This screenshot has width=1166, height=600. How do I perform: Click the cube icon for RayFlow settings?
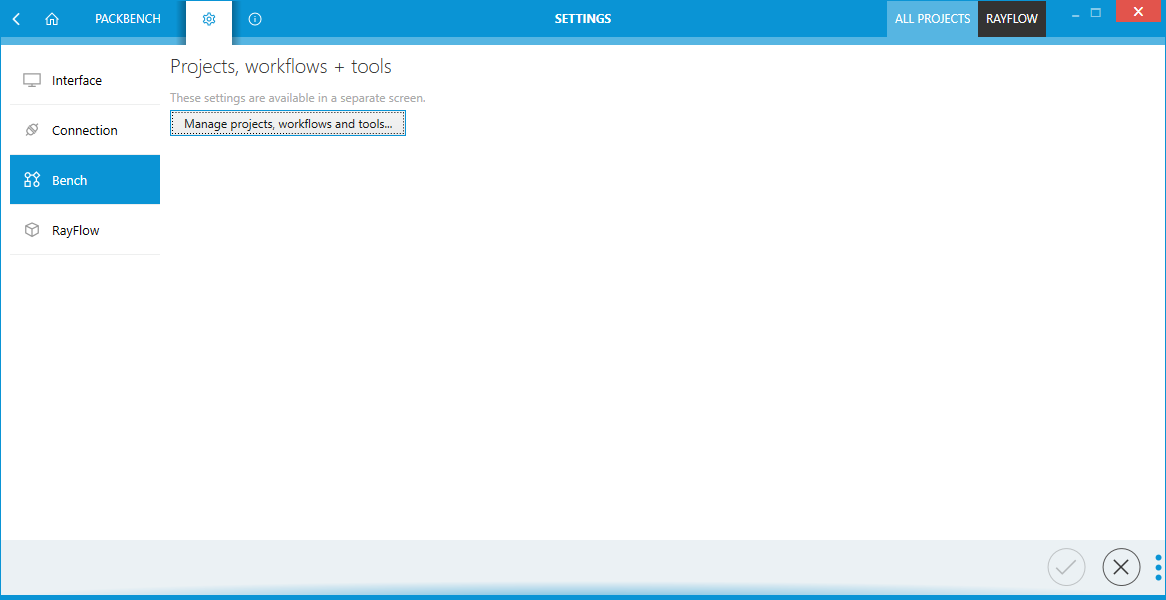pos(32,230)
